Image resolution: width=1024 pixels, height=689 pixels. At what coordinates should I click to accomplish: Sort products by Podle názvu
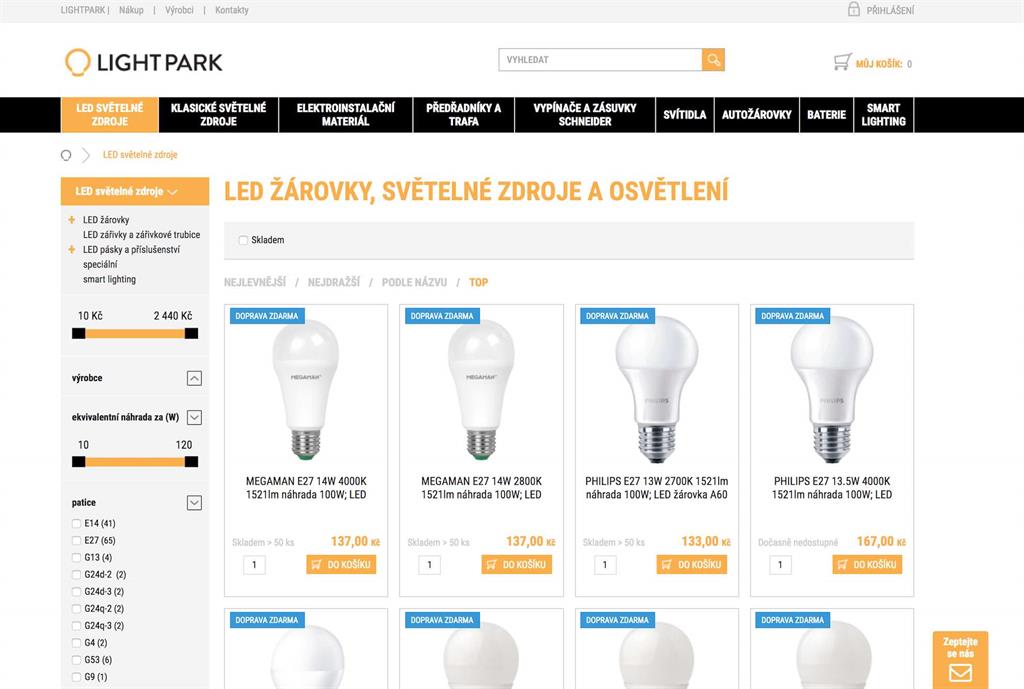(414, 282)
